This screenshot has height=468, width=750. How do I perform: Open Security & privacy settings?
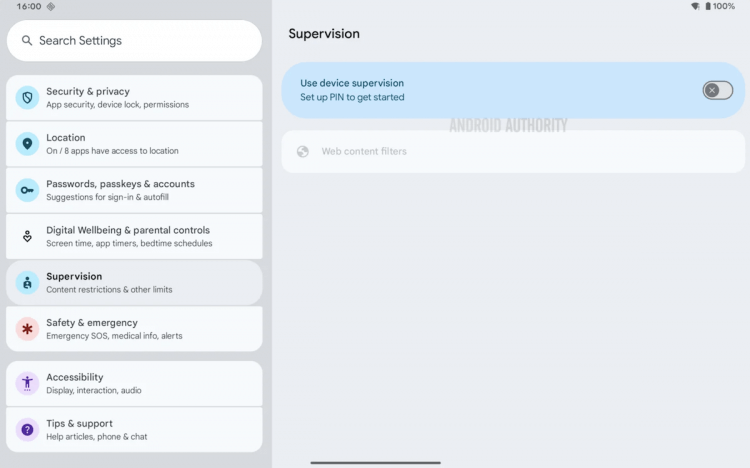pos(134,98)
